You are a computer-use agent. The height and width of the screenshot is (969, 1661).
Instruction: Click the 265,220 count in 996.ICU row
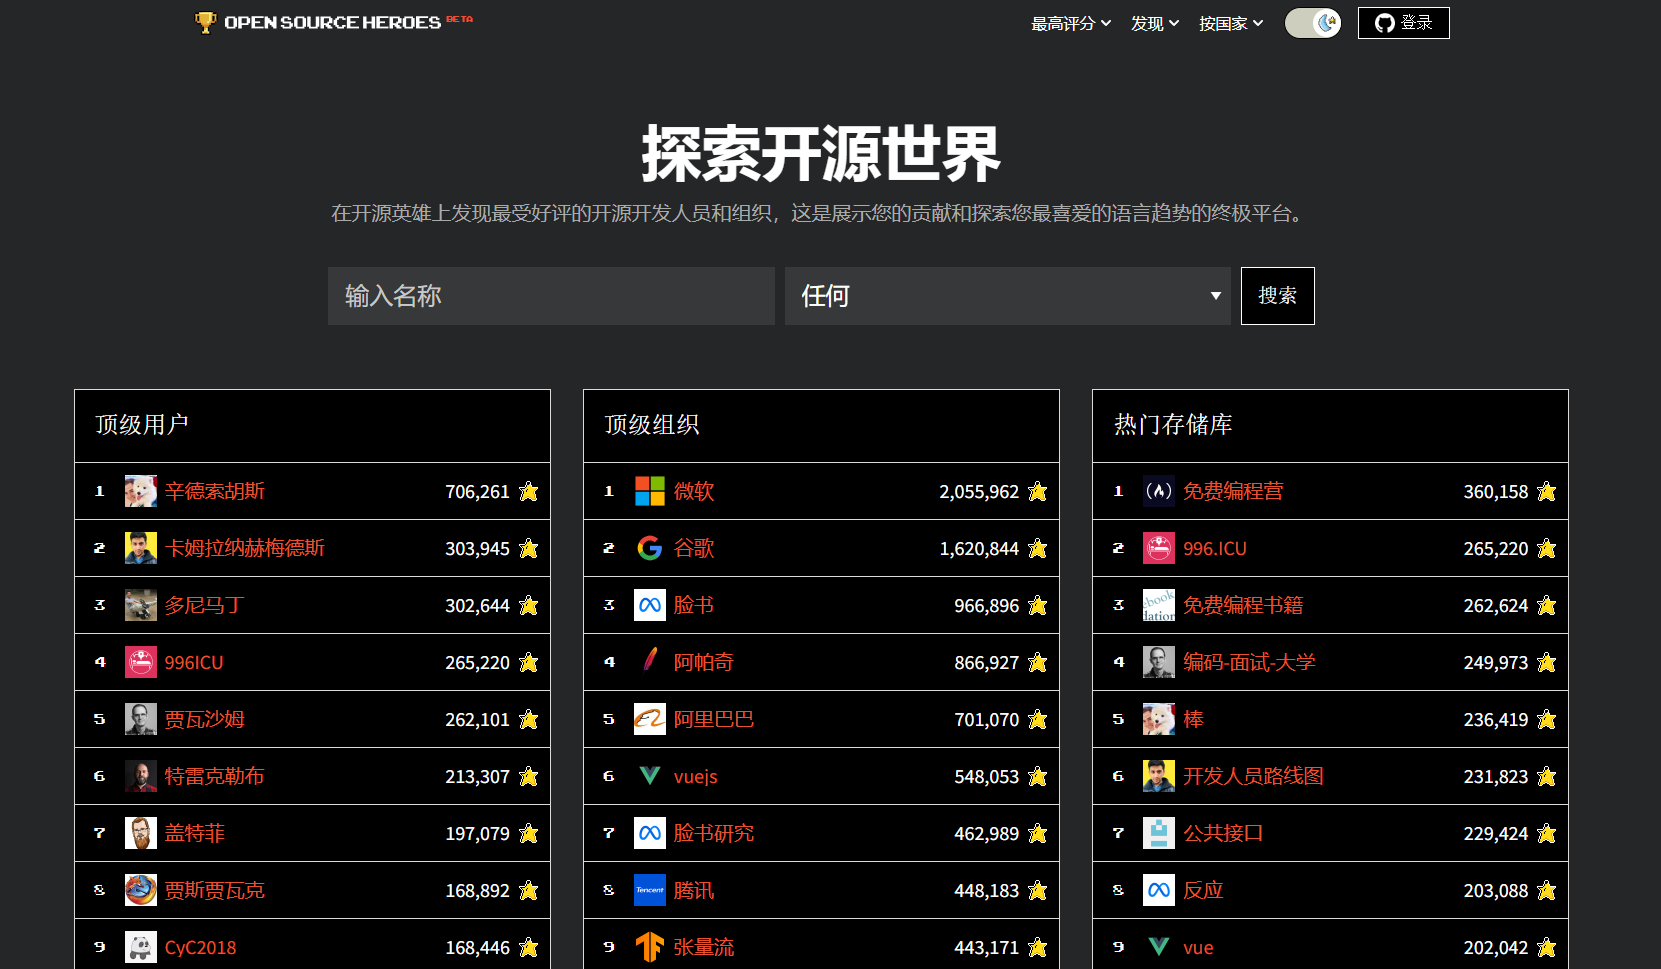click(x=1496, y=549)
